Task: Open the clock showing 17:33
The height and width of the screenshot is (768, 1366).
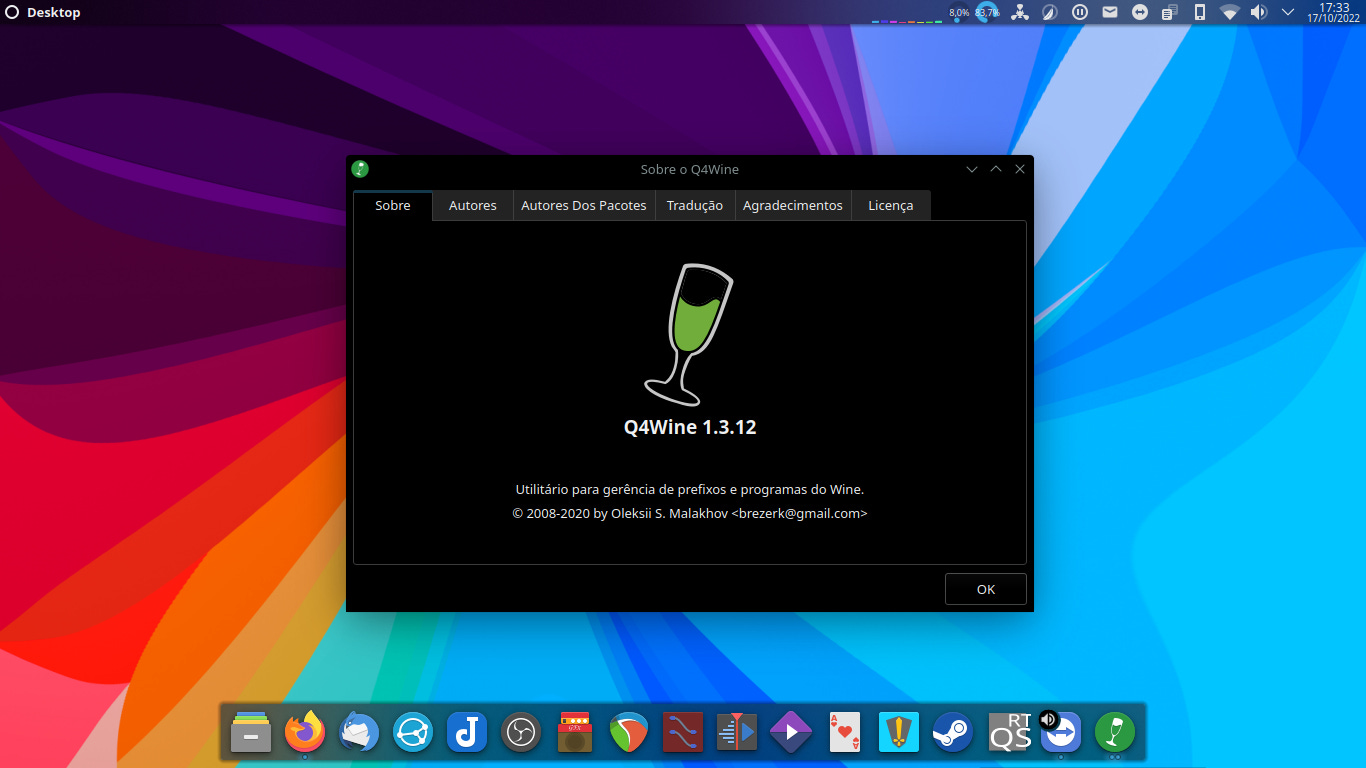Action: point(1334,13)
